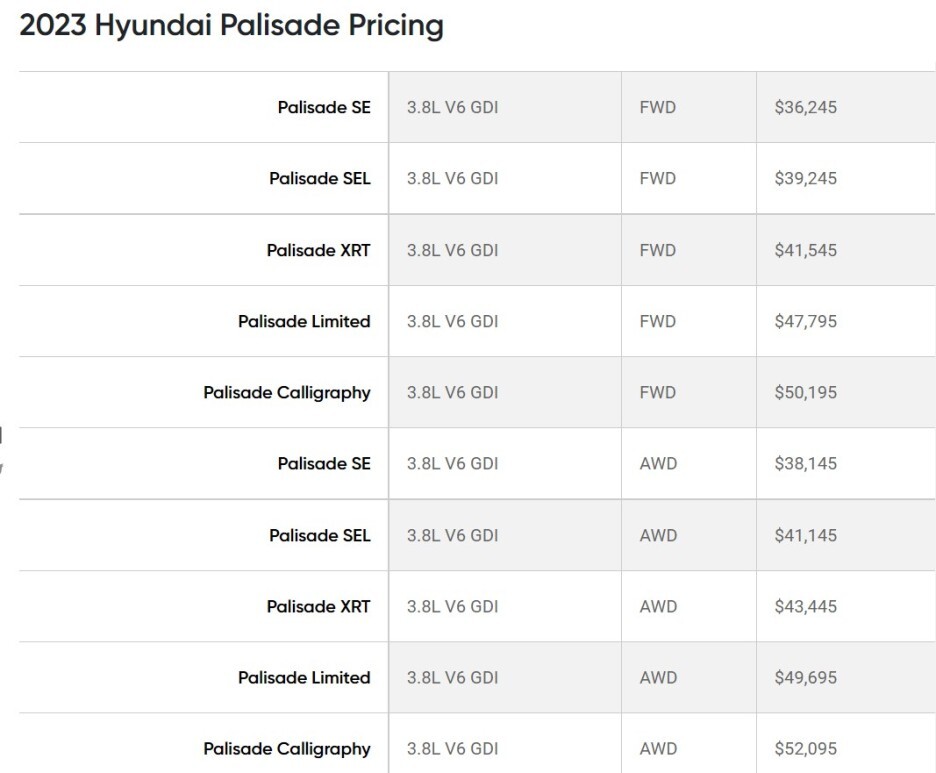
Task: Click the $47,795 price cell
Action: coord(805,321)
